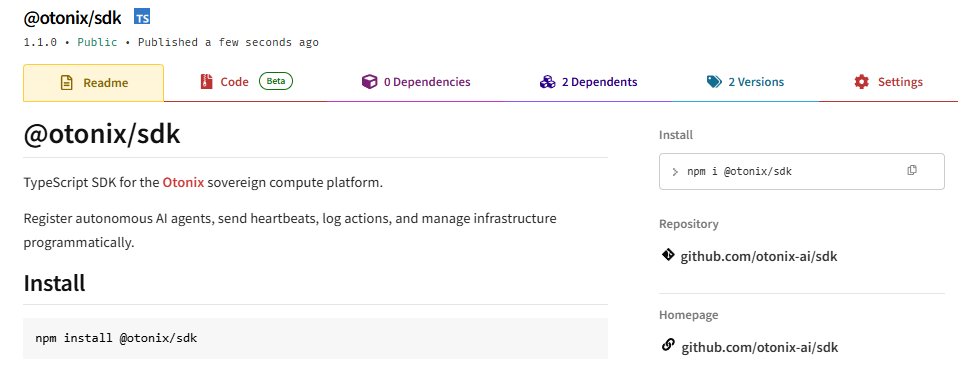Click the version number 1.1.0

tap(40, 42)
